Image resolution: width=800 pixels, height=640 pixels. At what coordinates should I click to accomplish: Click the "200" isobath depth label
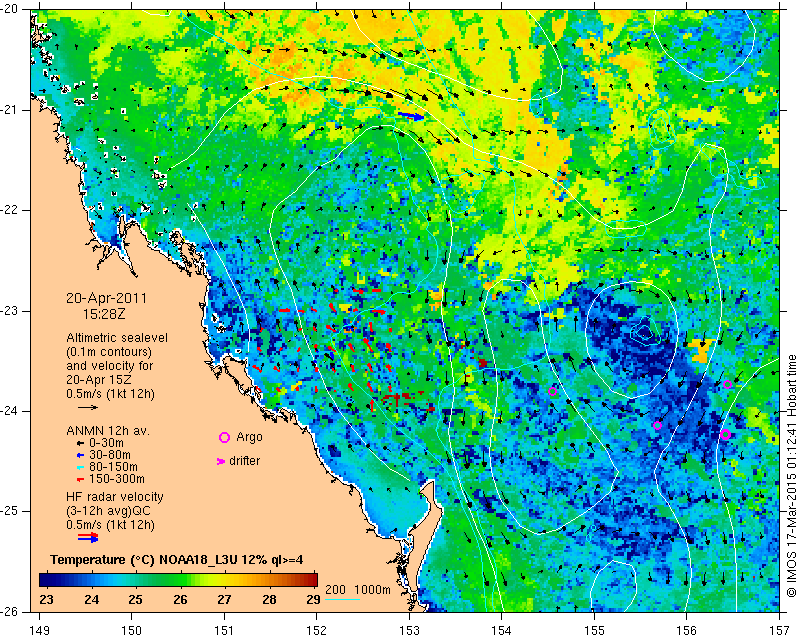(x=335, y=590)
